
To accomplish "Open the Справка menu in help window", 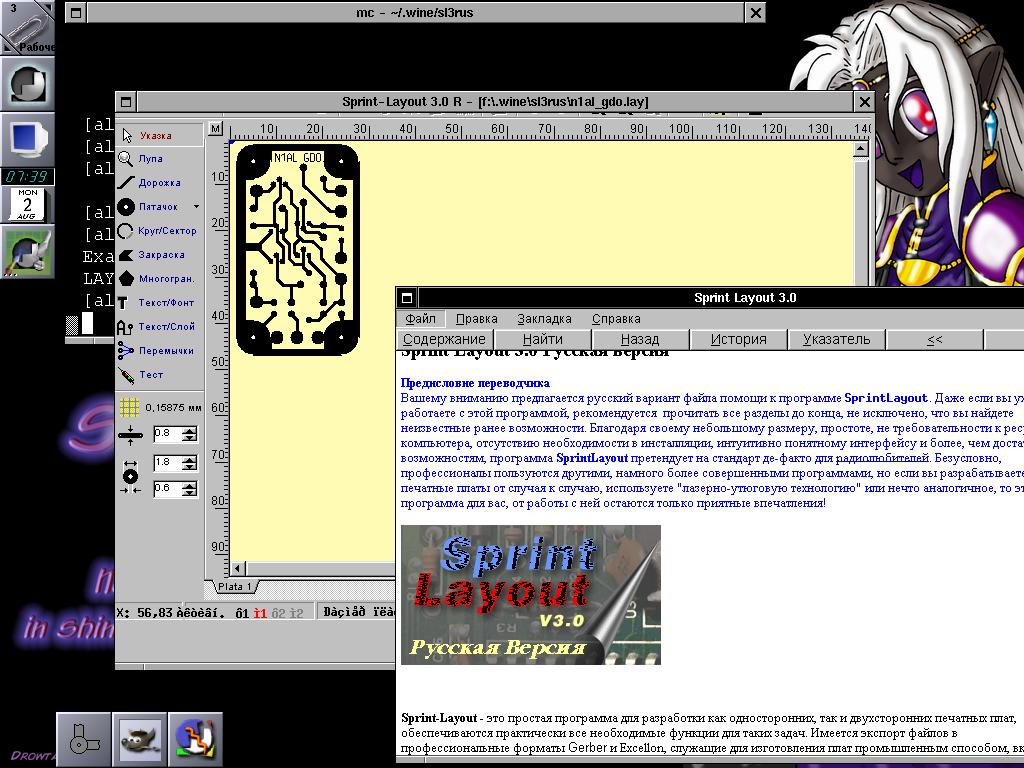I will [x=616, y=319].
